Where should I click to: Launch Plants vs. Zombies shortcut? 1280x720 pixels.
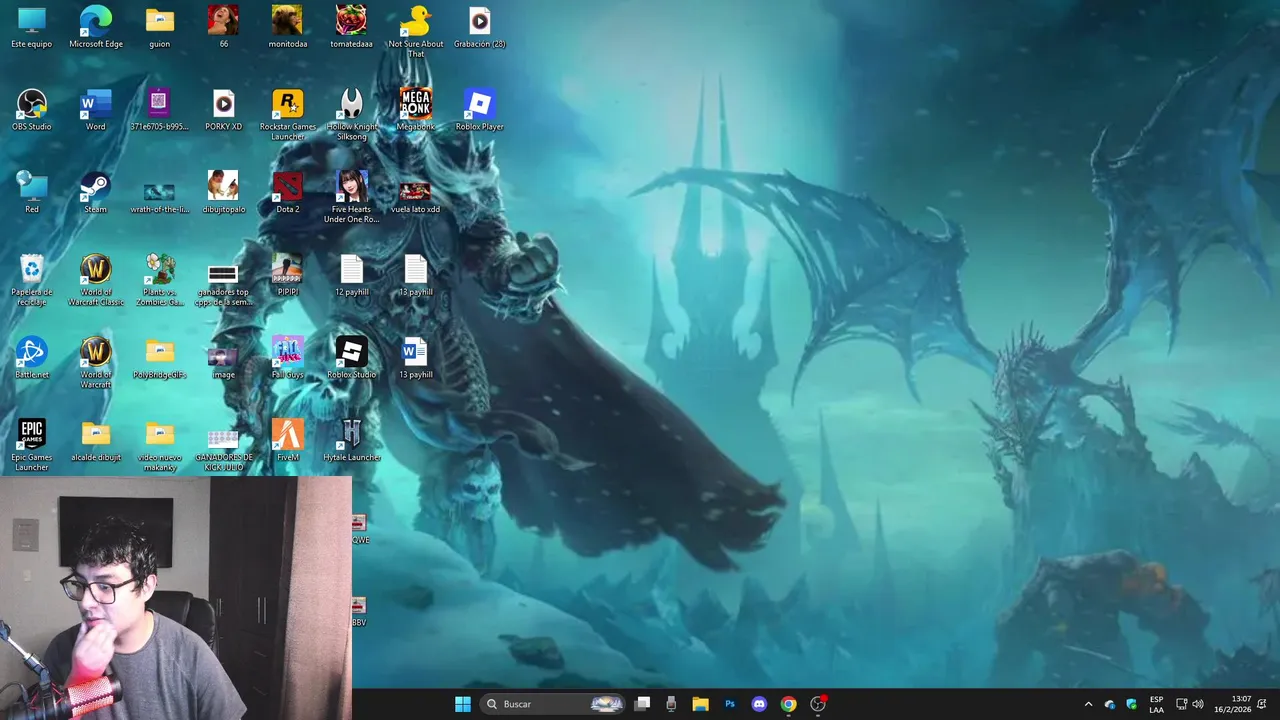(159, 280)
